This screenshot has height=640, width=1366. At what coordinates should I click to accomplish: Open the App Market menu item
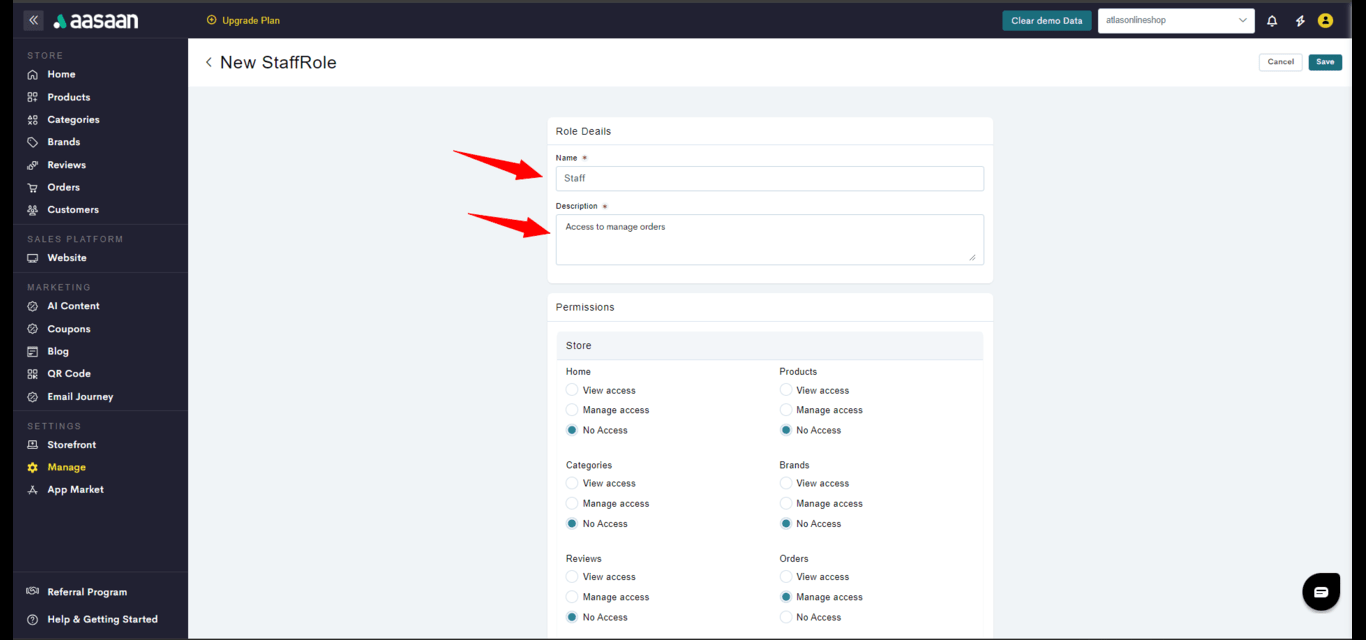(75, 490)
